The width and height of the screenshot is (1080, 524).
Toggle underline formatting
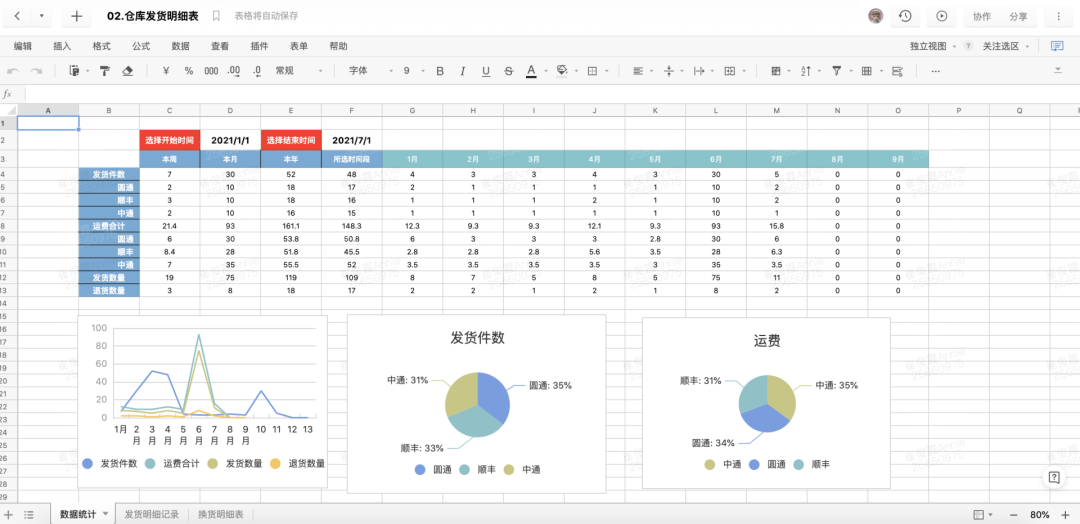point(486,71)
